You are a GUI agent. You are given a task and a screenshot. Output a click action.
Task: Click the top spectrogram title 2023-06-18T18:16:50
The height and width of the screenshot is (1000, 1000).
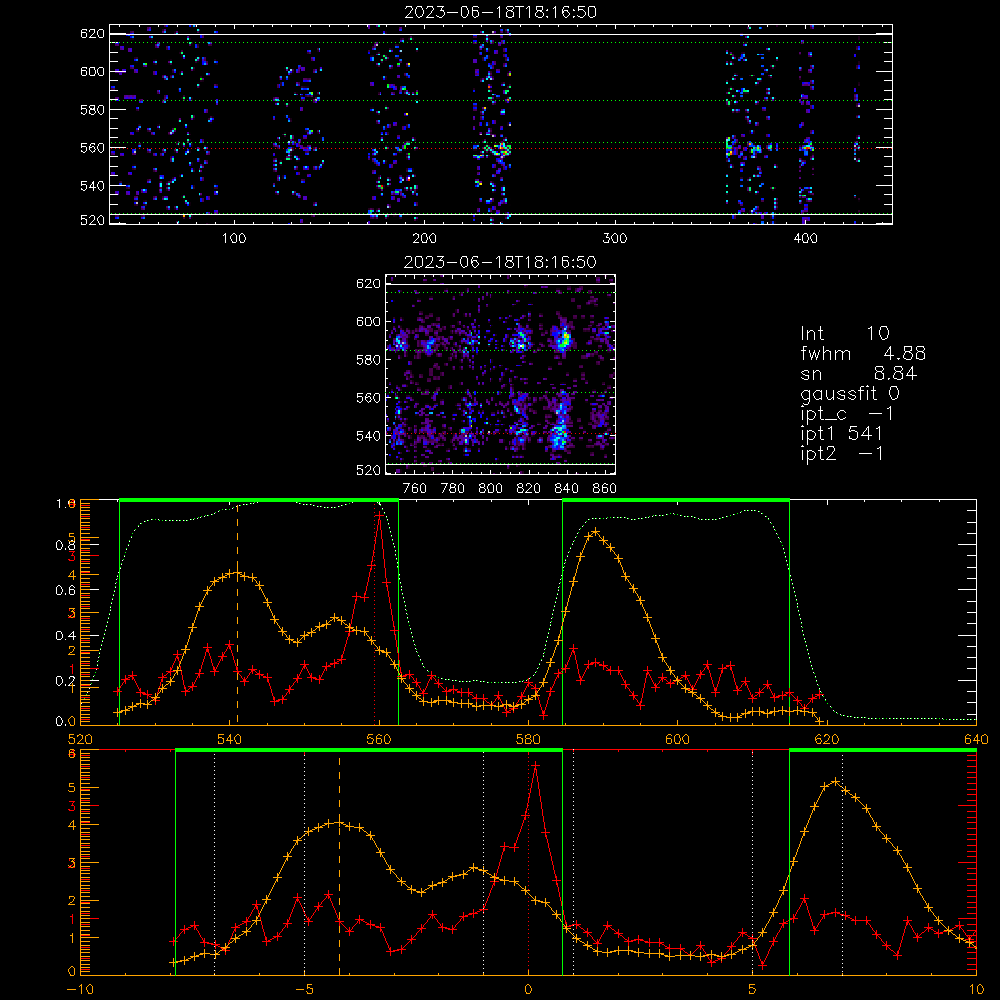501,12
